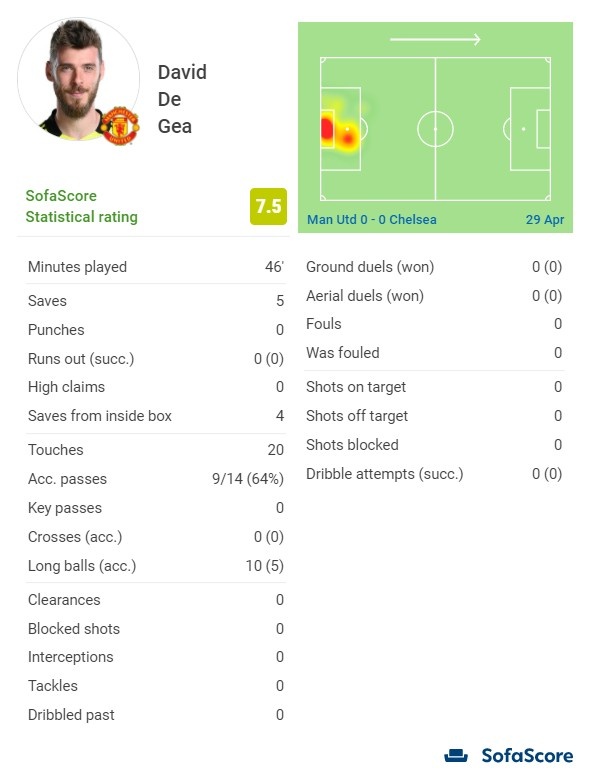591x771 pixels.
Task: Select the Ground duels (won) row
Action: [x=434, y=267]
